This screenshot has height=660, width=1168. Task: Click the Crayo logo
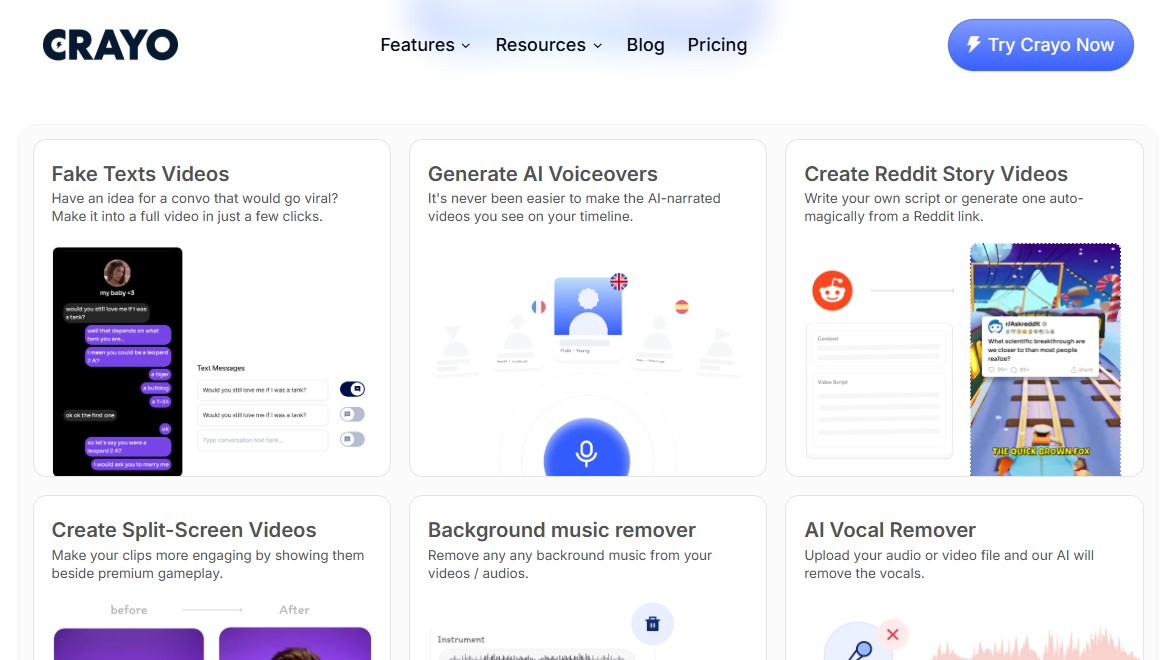click(110, 45)
